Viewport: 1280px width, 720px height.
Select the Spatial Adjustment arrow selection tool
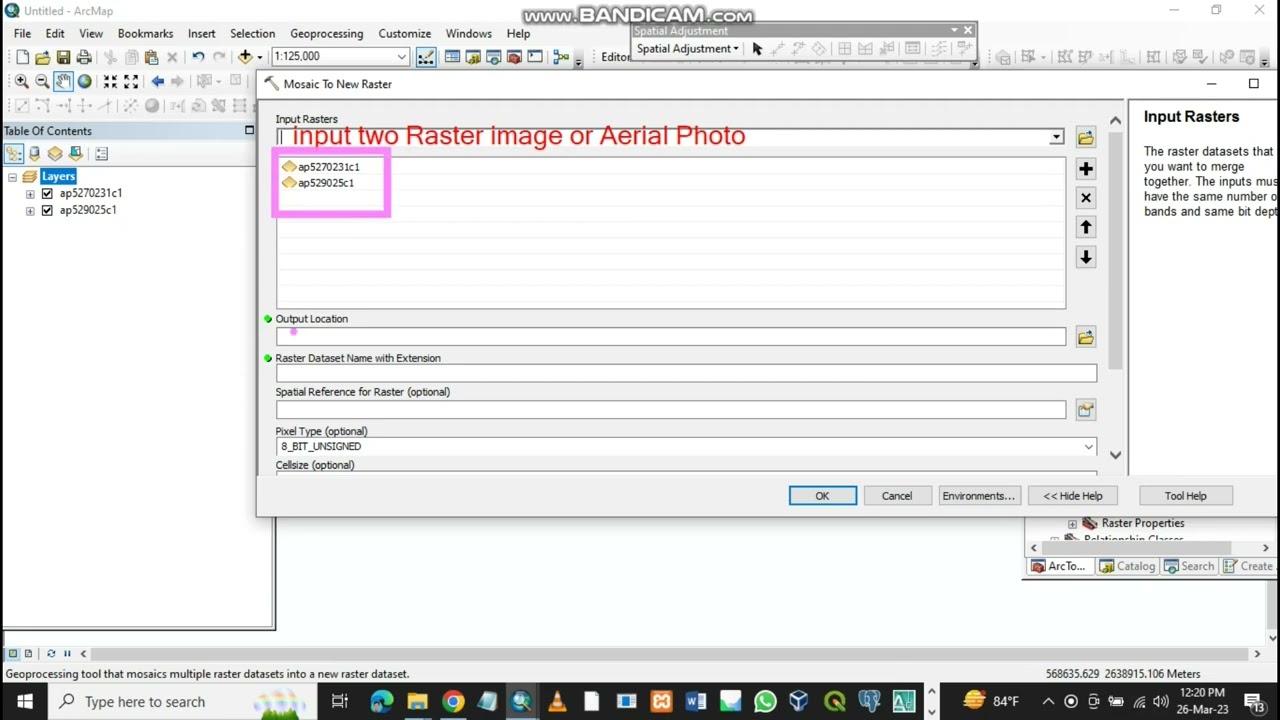tap(757, 49)
